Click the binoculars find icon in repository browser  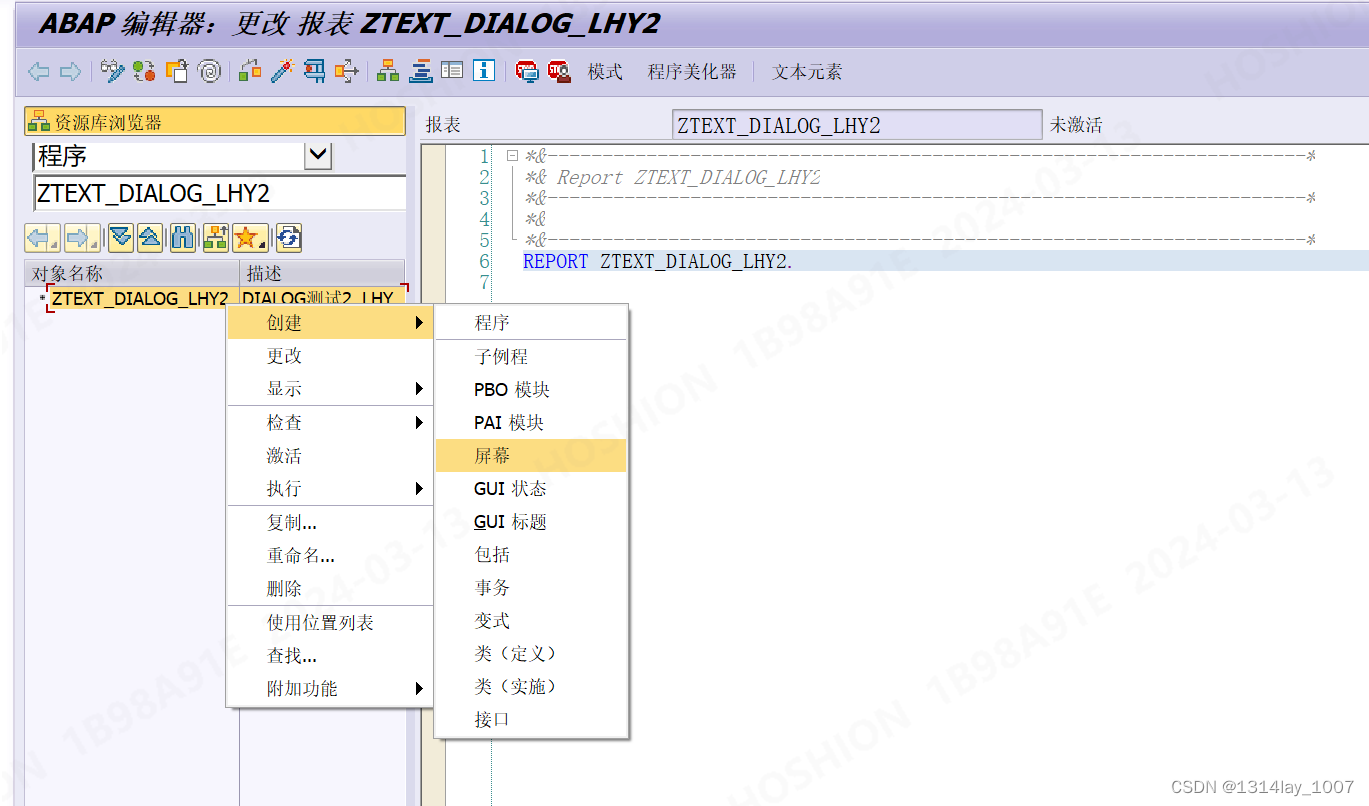click(183, 237)
